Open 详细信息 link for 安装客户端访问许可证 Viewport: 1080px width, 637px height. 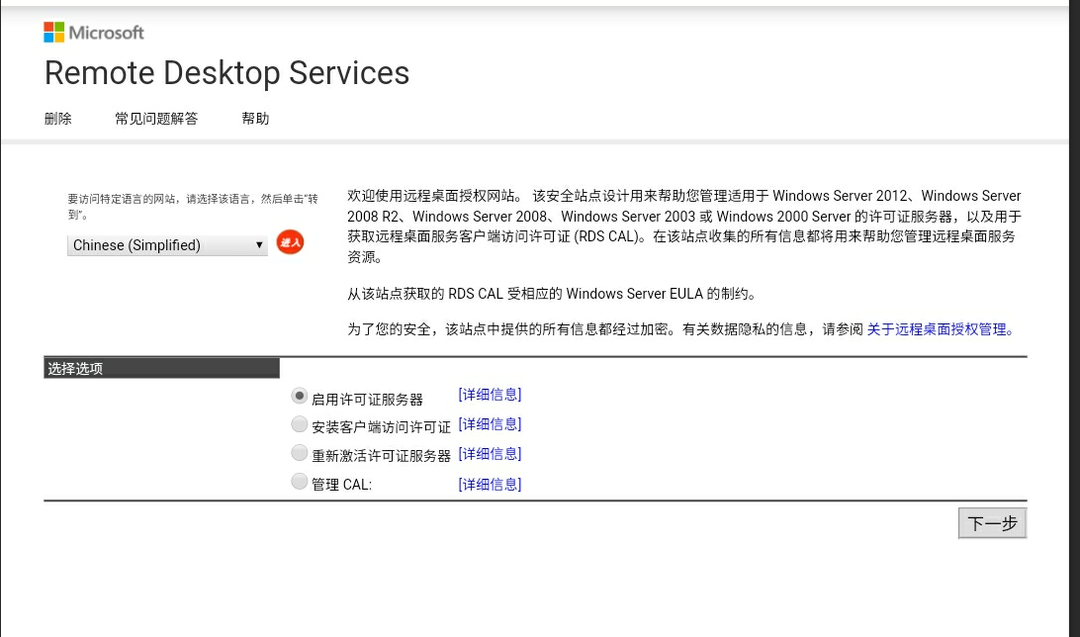(x=490, y=424)
